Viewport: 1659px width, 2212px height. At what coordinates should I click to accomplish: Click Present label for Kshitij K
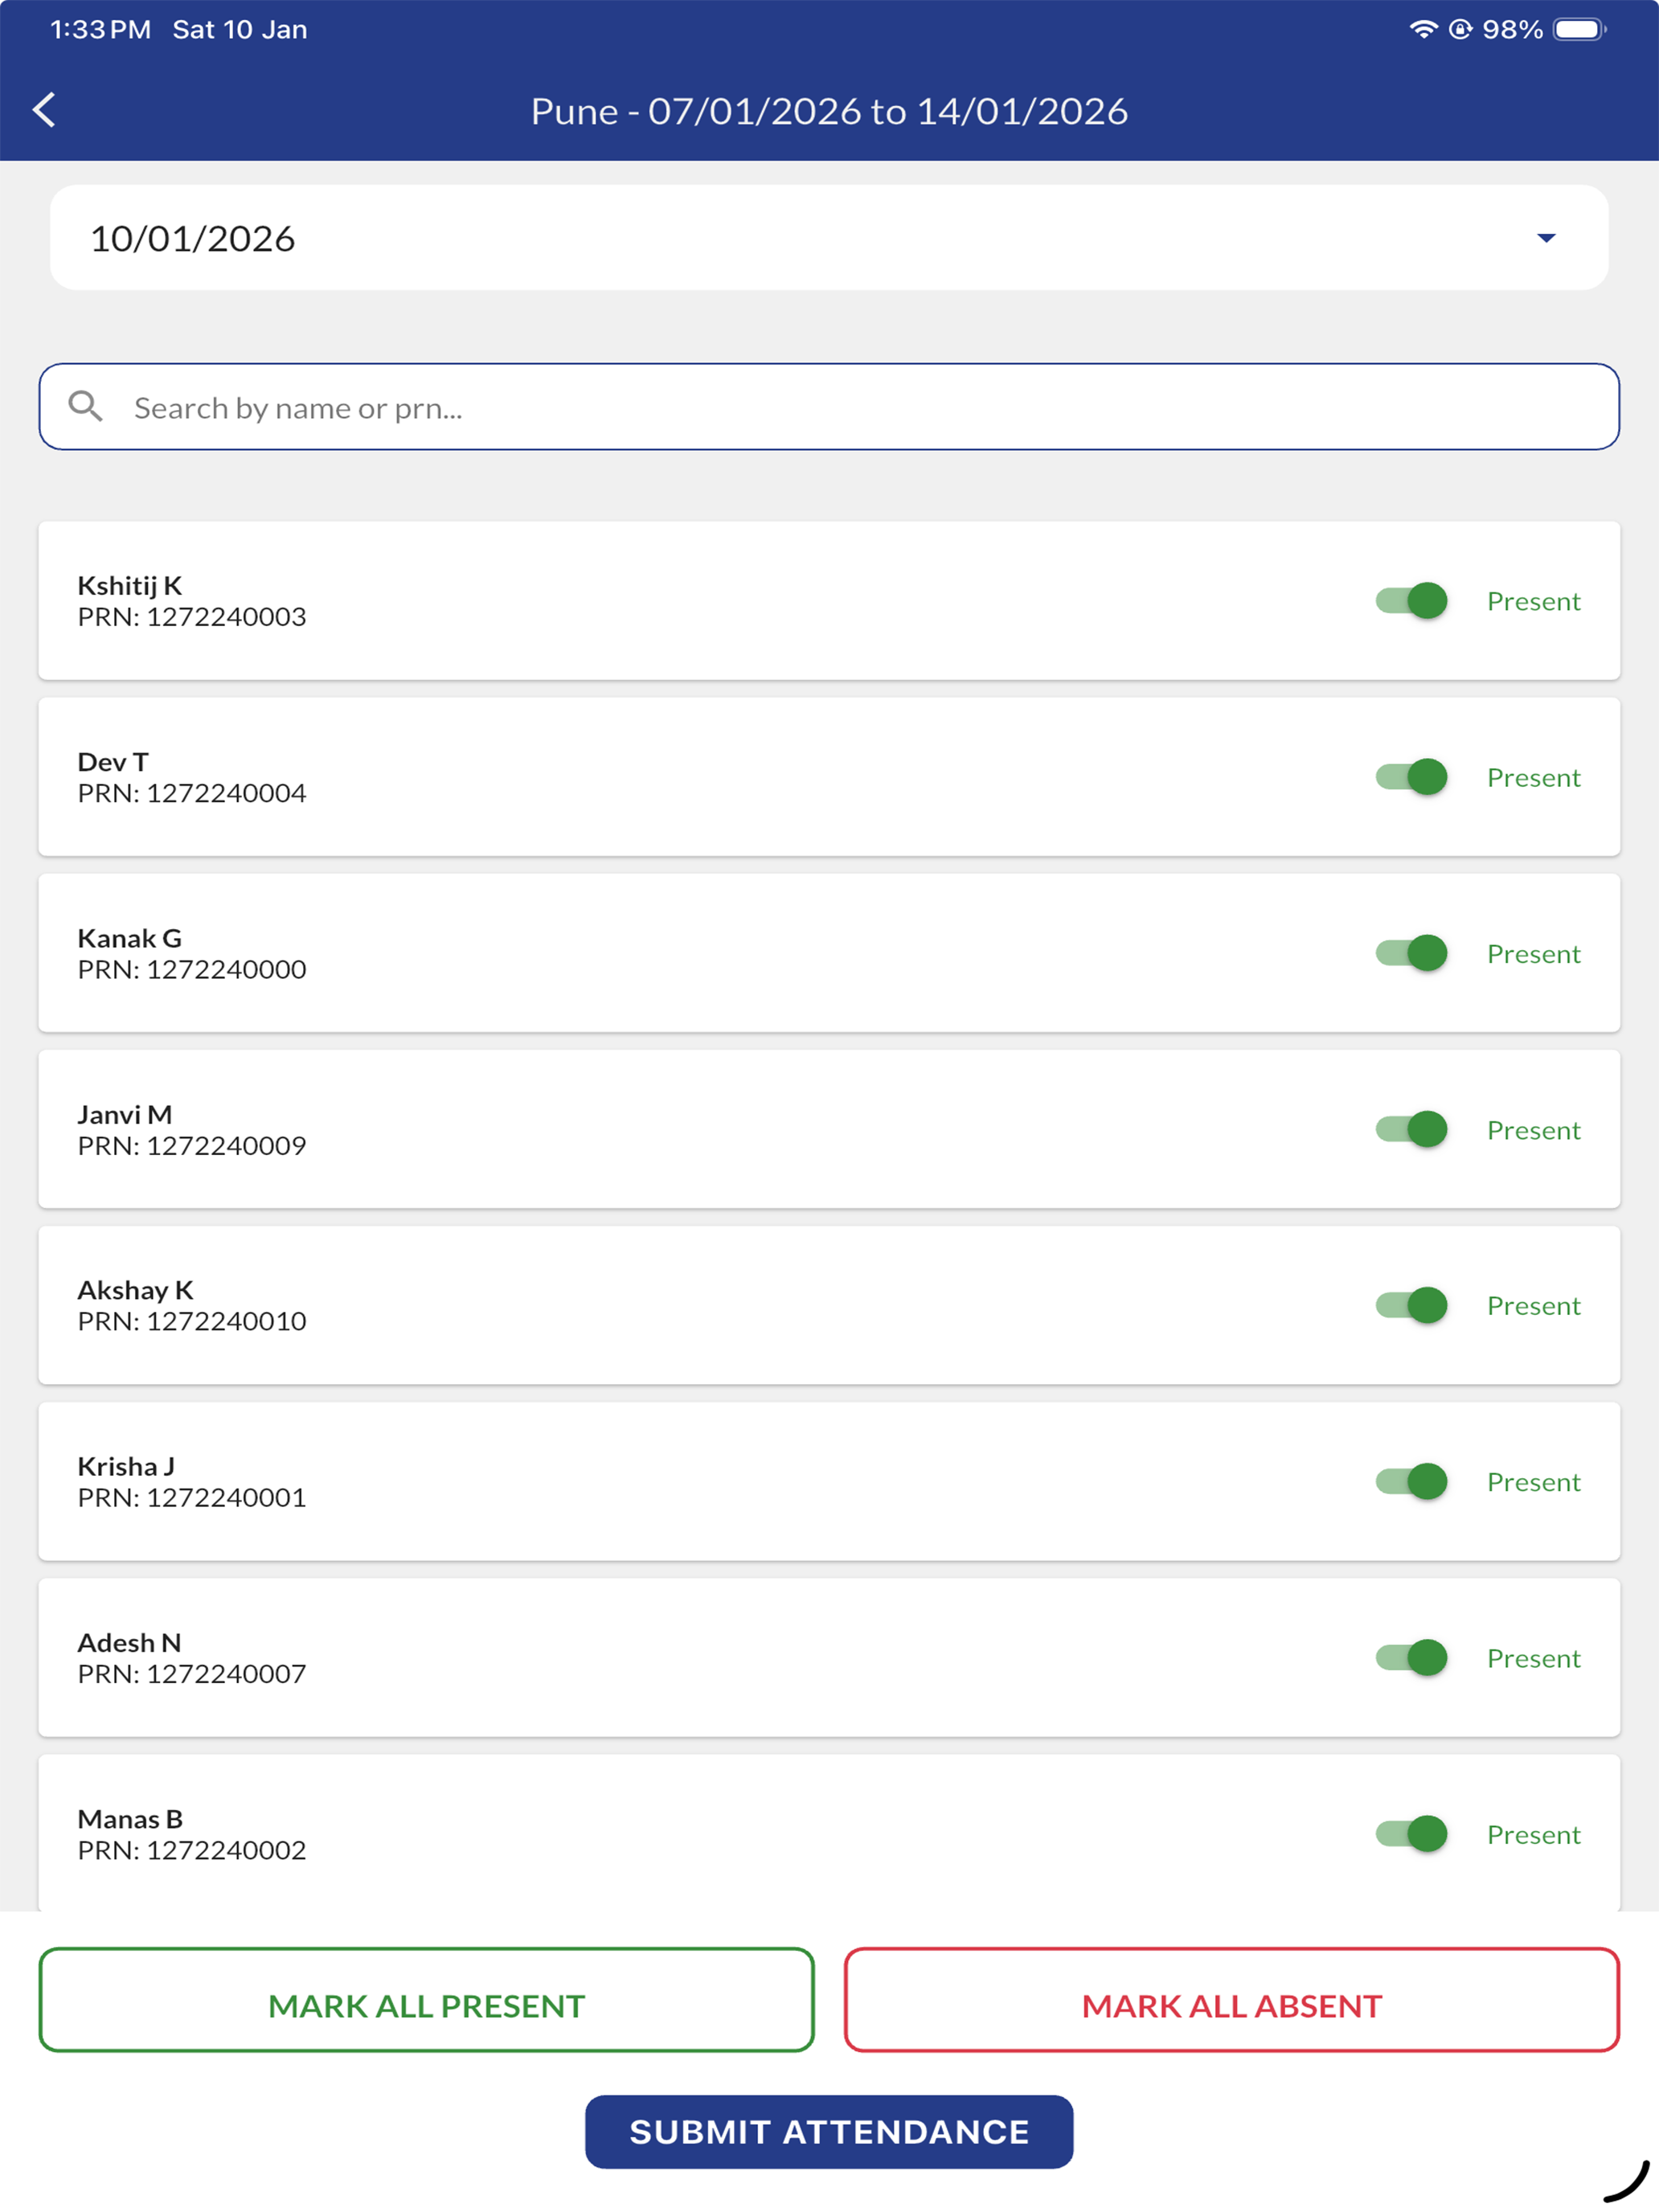point(1533,601)
